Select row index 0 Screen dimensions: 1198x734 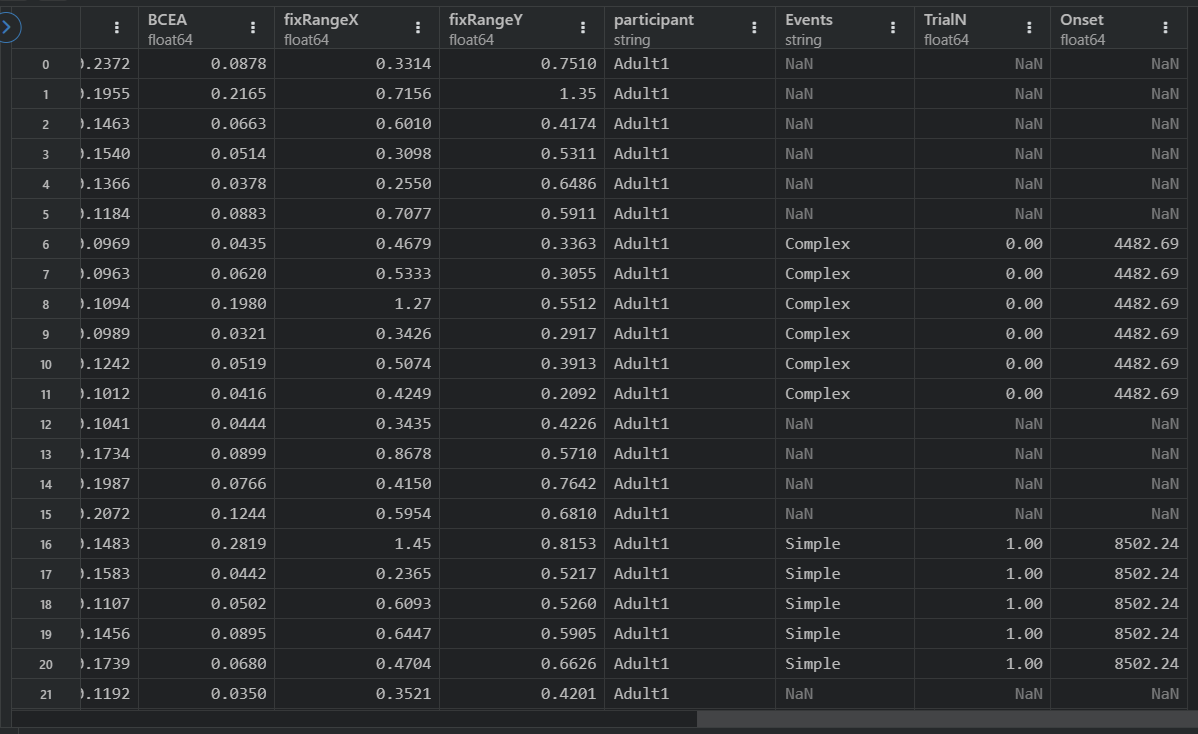pyautogui.click(x=45, y=64)
